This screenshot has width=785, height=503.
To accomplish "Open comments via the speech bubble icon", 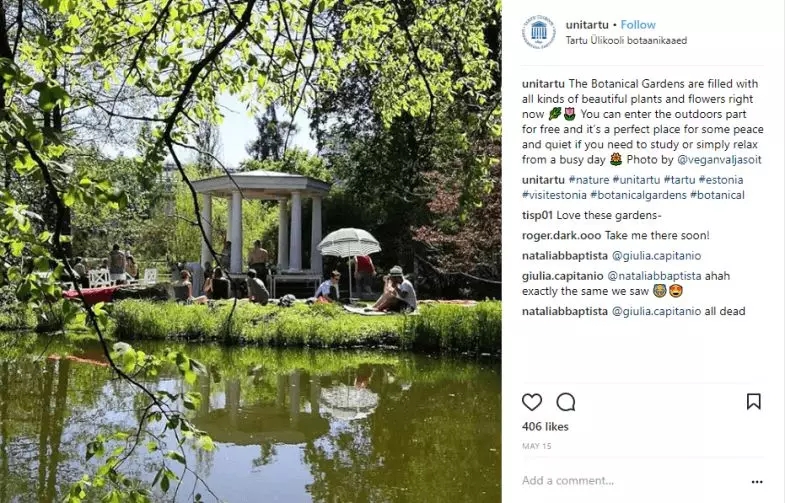I will pyautogui.click(x=566, y=401).
